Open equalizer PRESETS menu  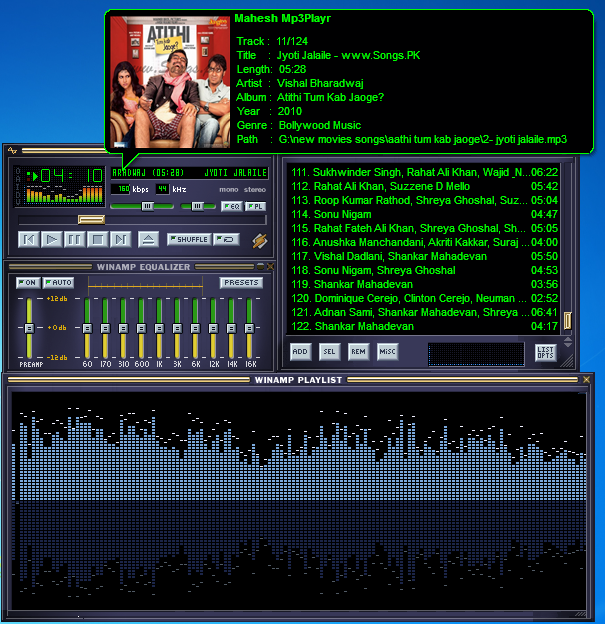point(241,283)
